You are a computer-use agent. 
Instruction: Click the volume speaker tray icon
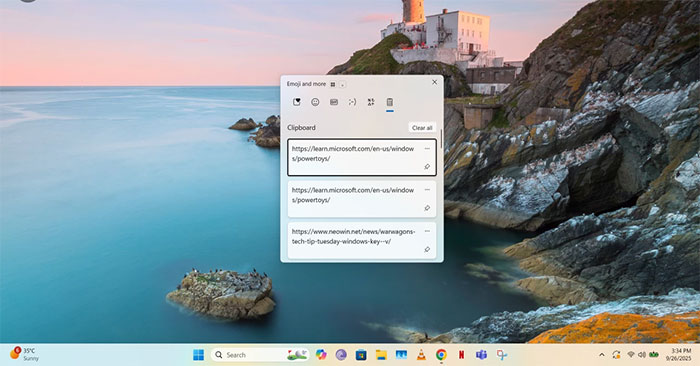pos(642,354)
